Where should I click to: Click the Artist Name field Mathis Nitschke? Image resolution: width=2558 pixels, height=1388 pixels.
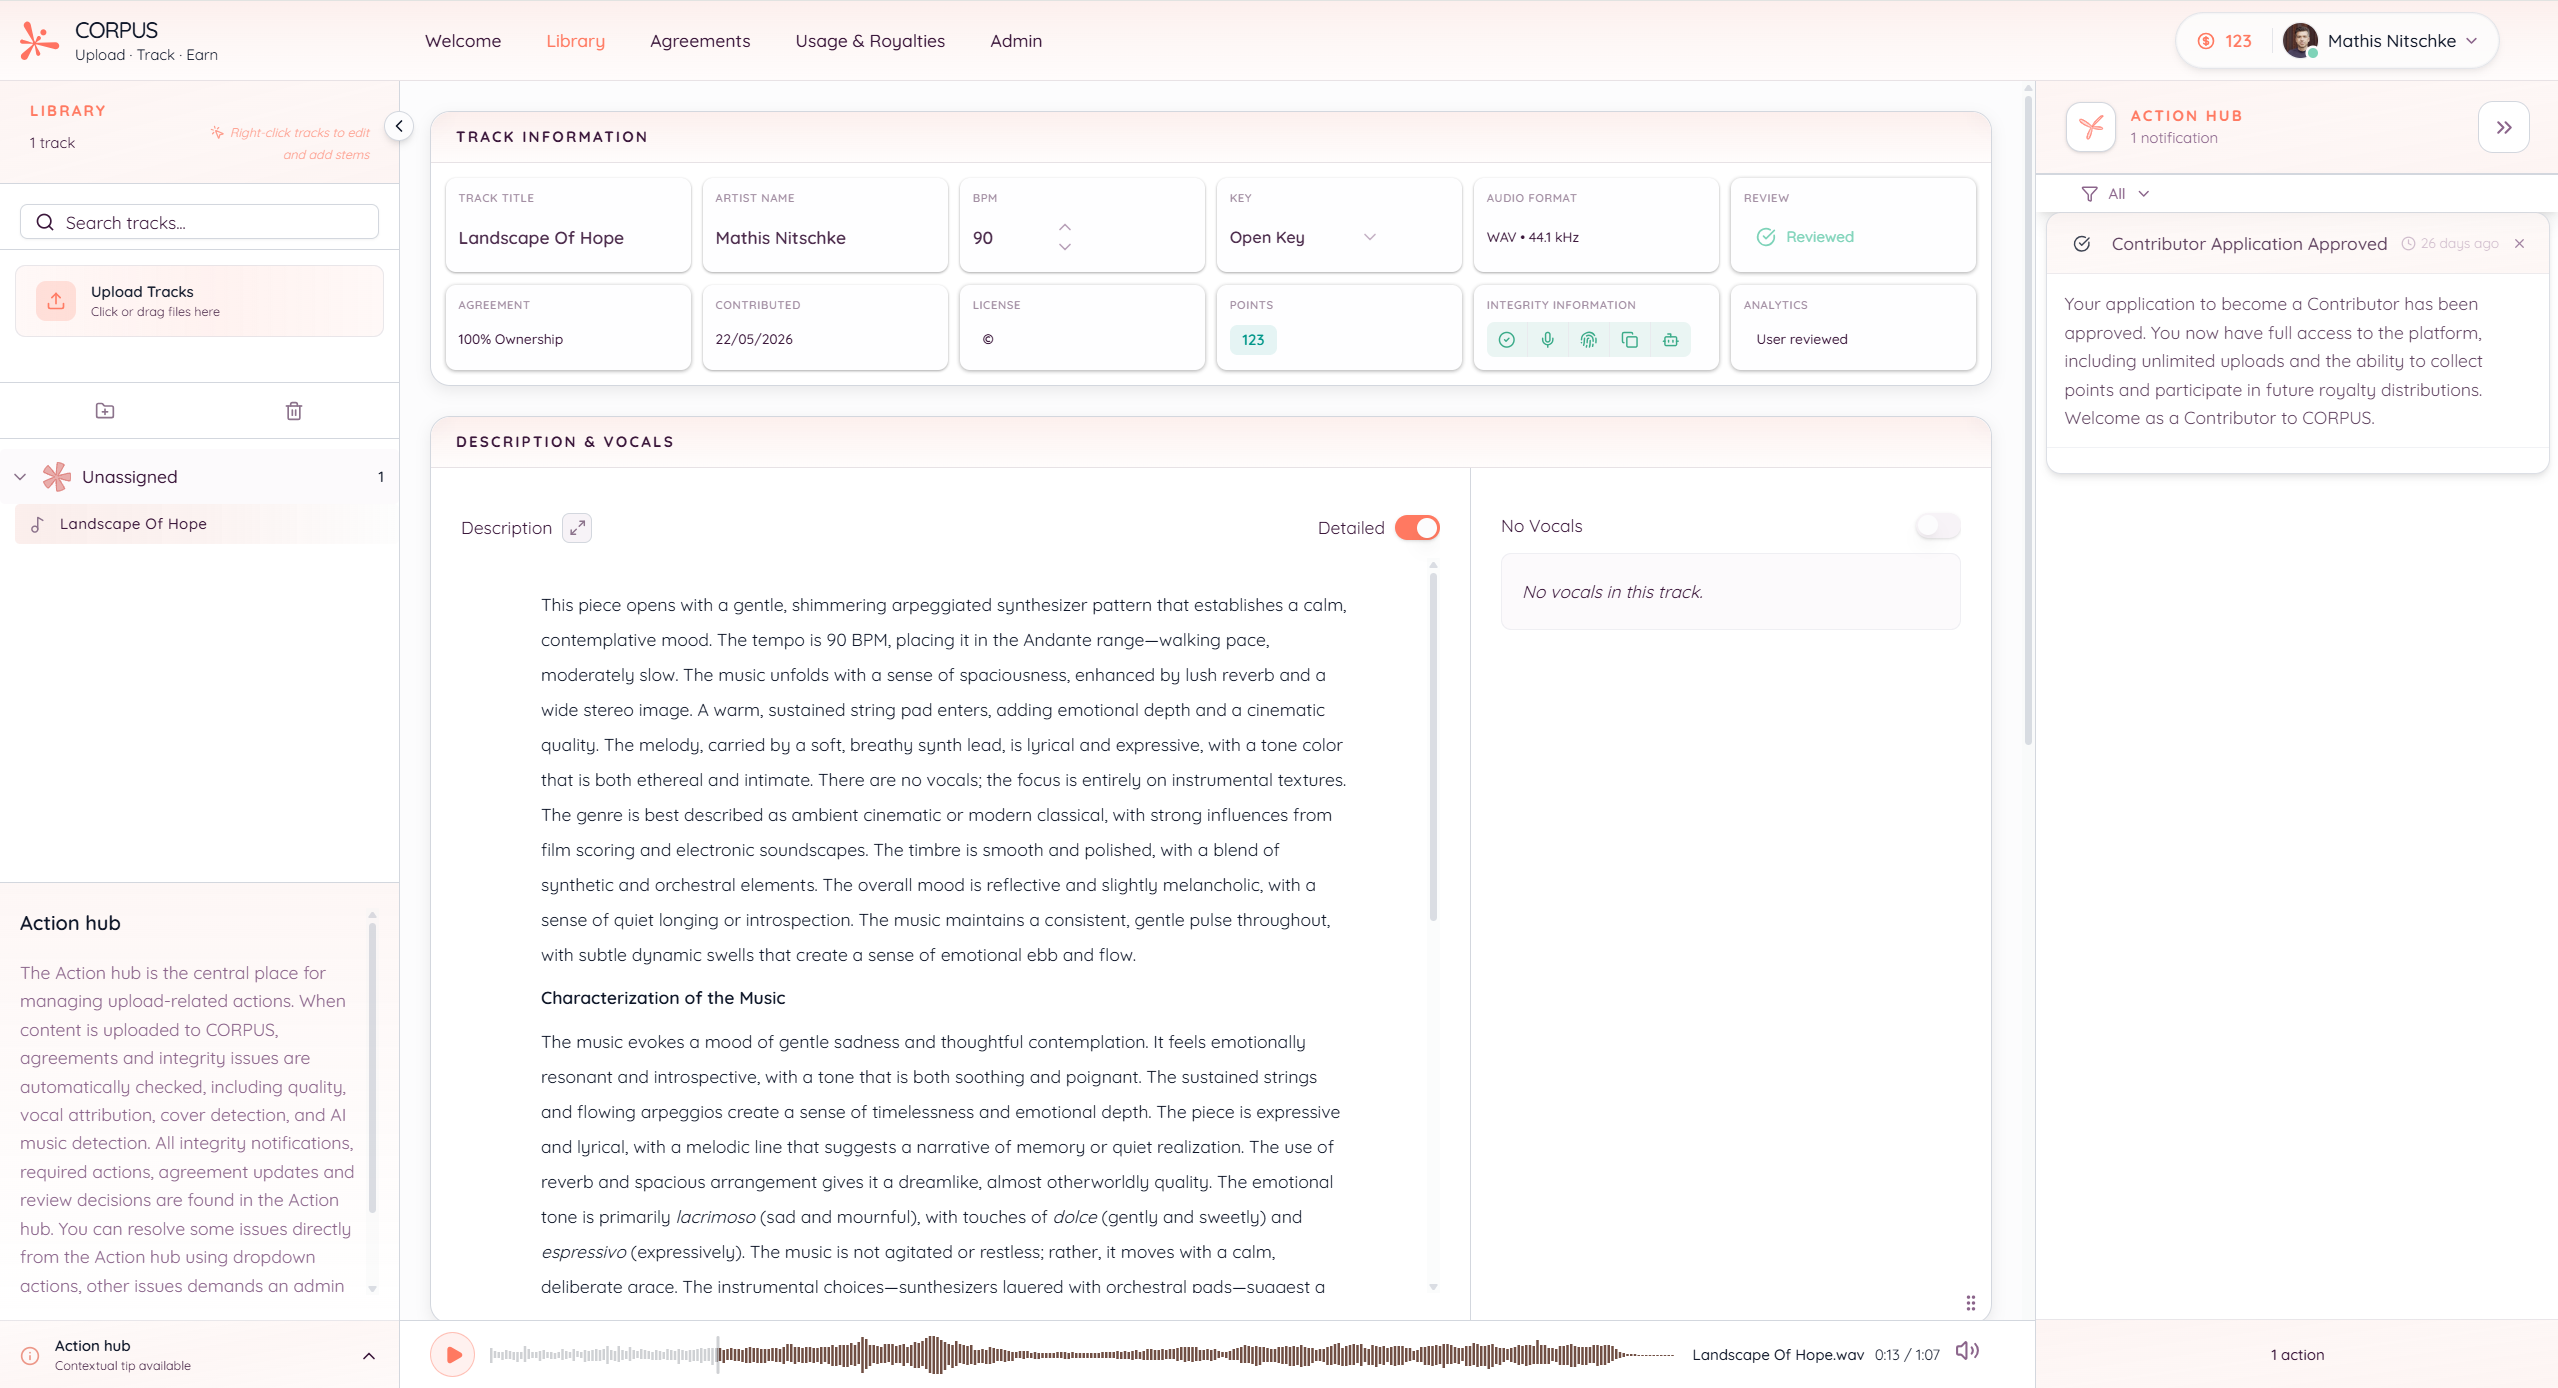point(780,238)
